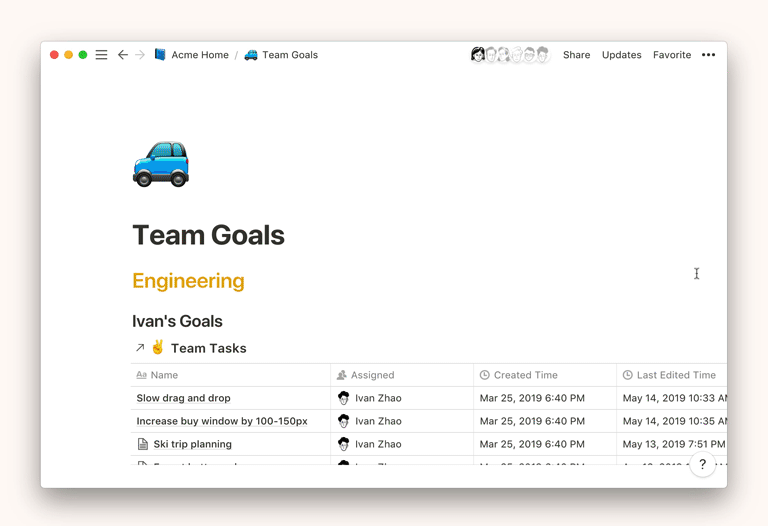Image resolution: width=768 pixels, height=526 pixels.
Task: Open the Team Tasks linked database
Action: pyautogui.click(x=208, y=348)
